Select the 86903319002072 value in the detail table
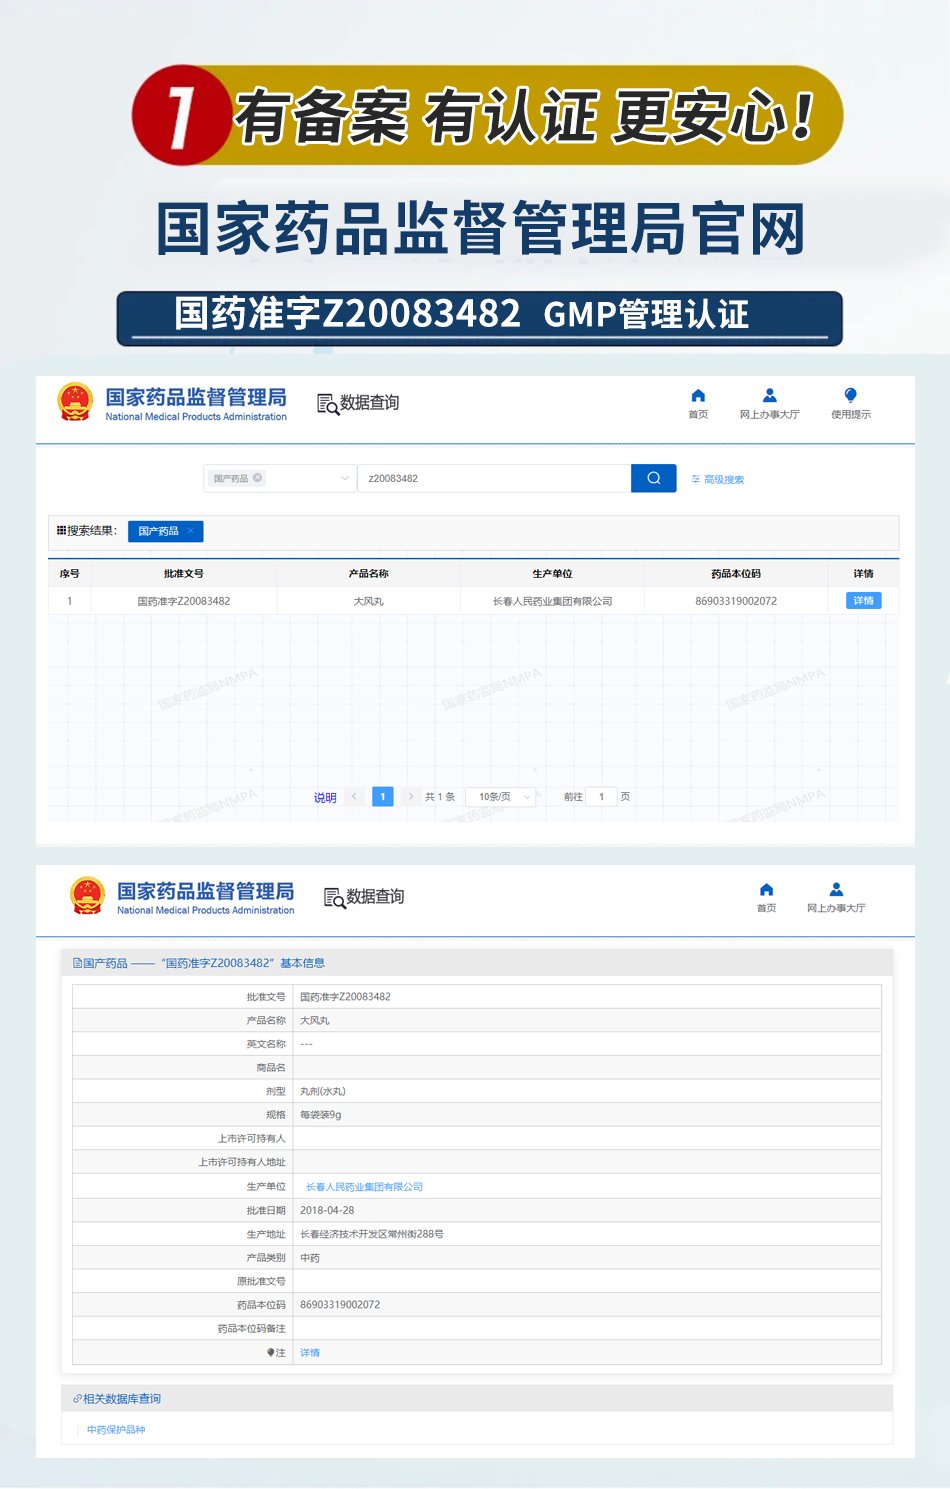 pos(340,1305)
